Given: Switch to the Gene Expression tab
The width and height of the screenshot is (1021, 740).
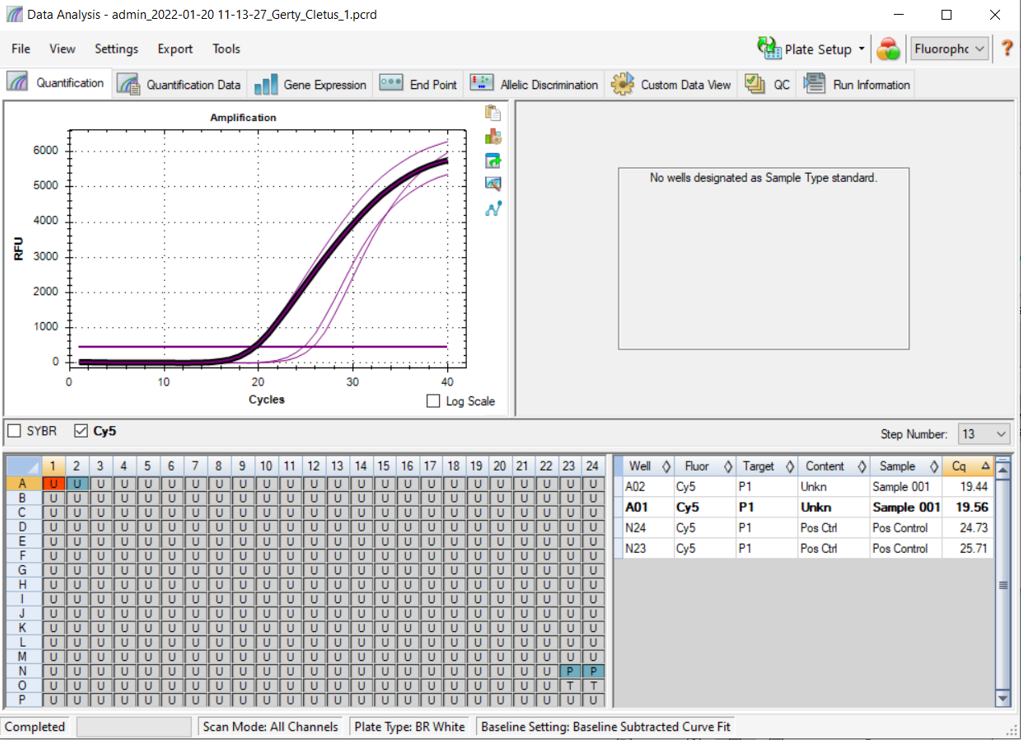Looking at the screenshot, I should tap(311, 85).
